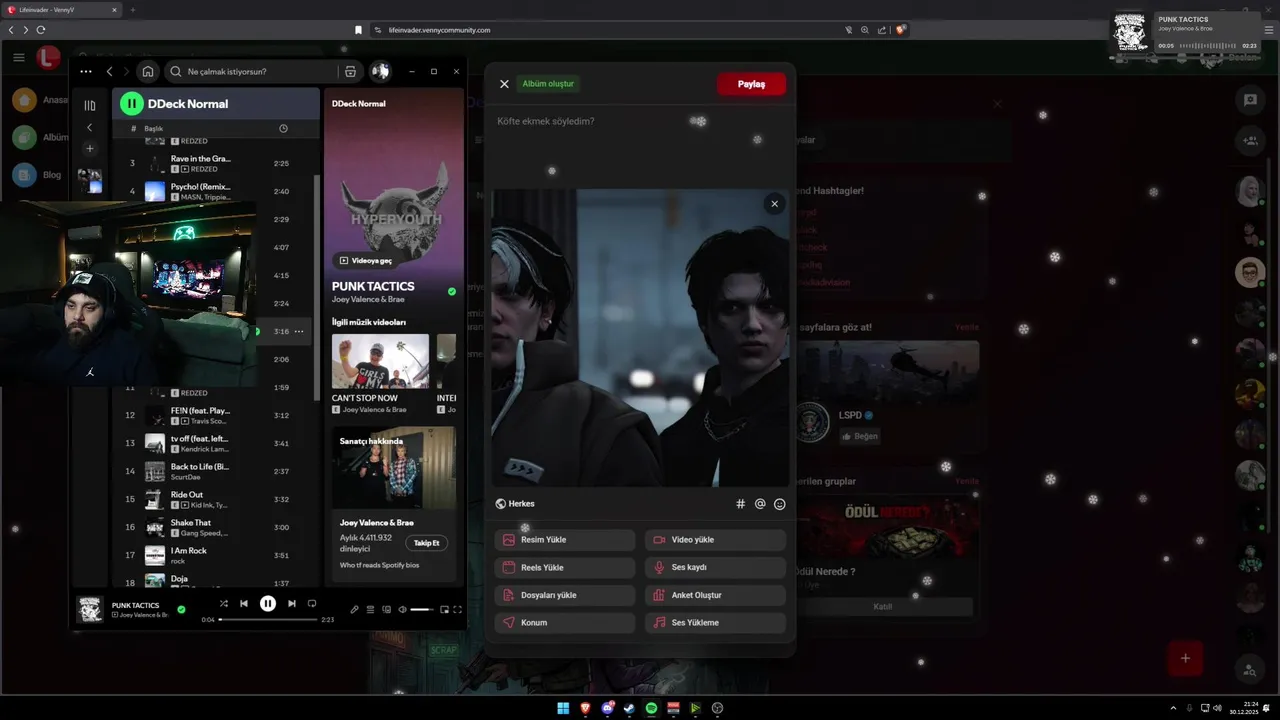Skip to previous track in Spotify
Viewport: 1280px width, 720px height.
pyautogui.click(x=244, y=603)
